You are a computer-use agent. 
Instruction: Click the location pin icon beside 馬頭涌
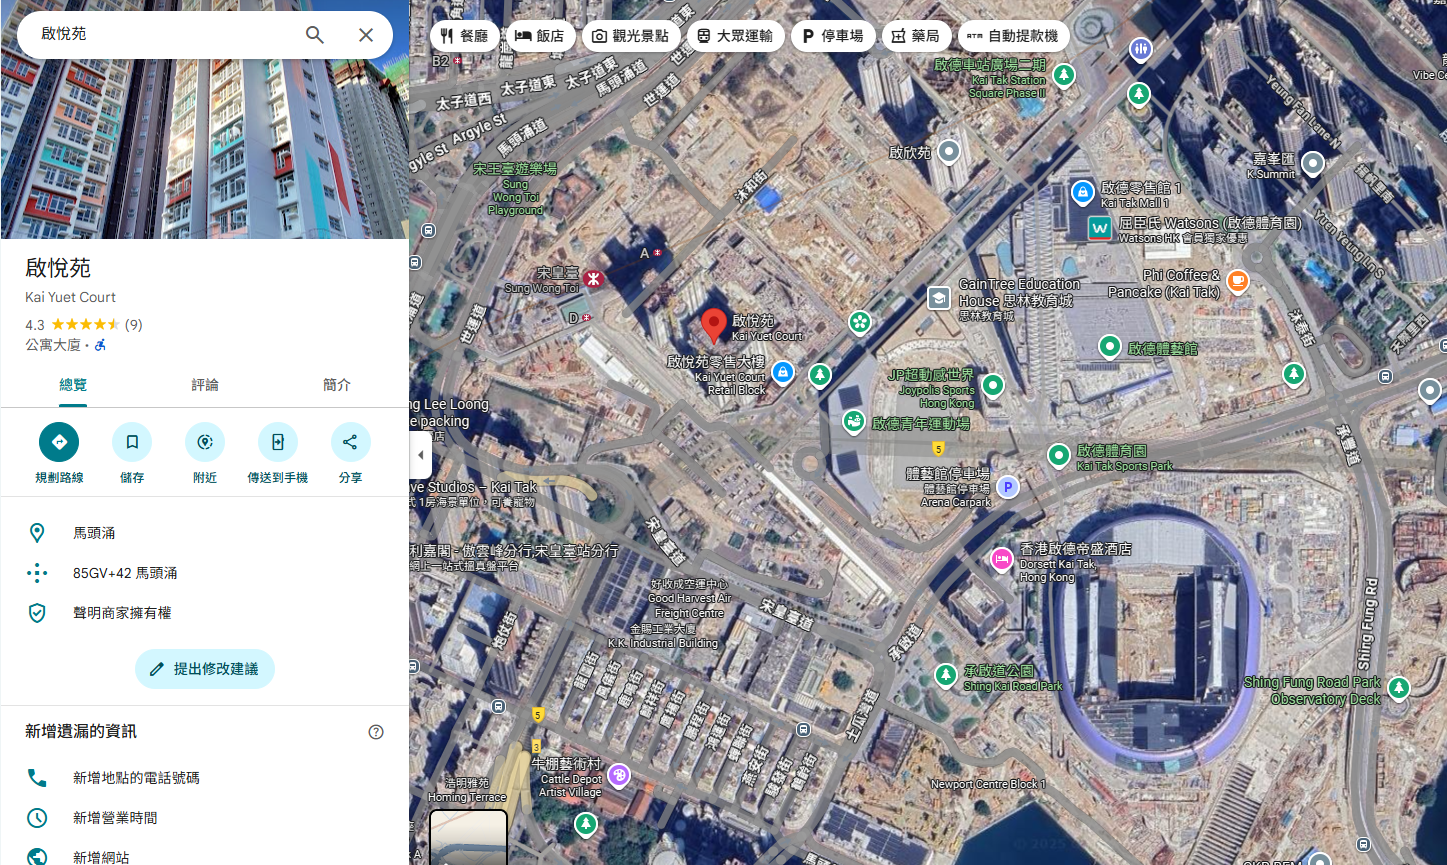[37, 532]
